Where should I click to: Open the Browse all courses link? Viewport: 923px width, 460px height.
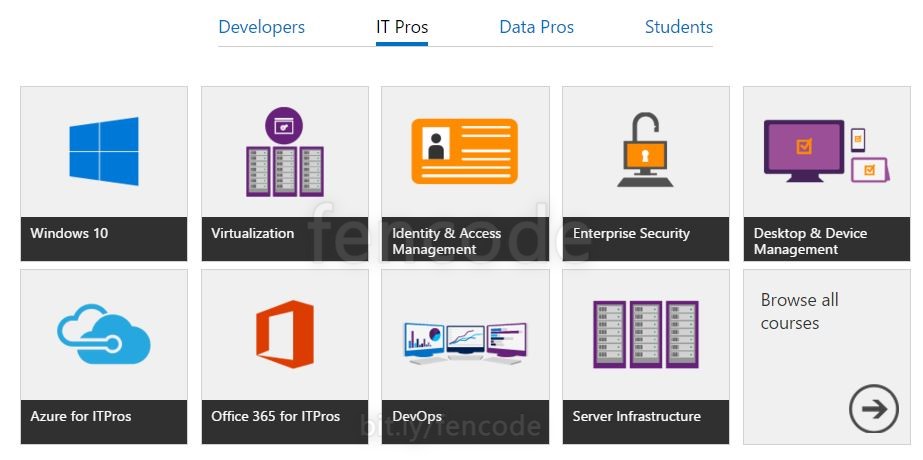(800, 311)
